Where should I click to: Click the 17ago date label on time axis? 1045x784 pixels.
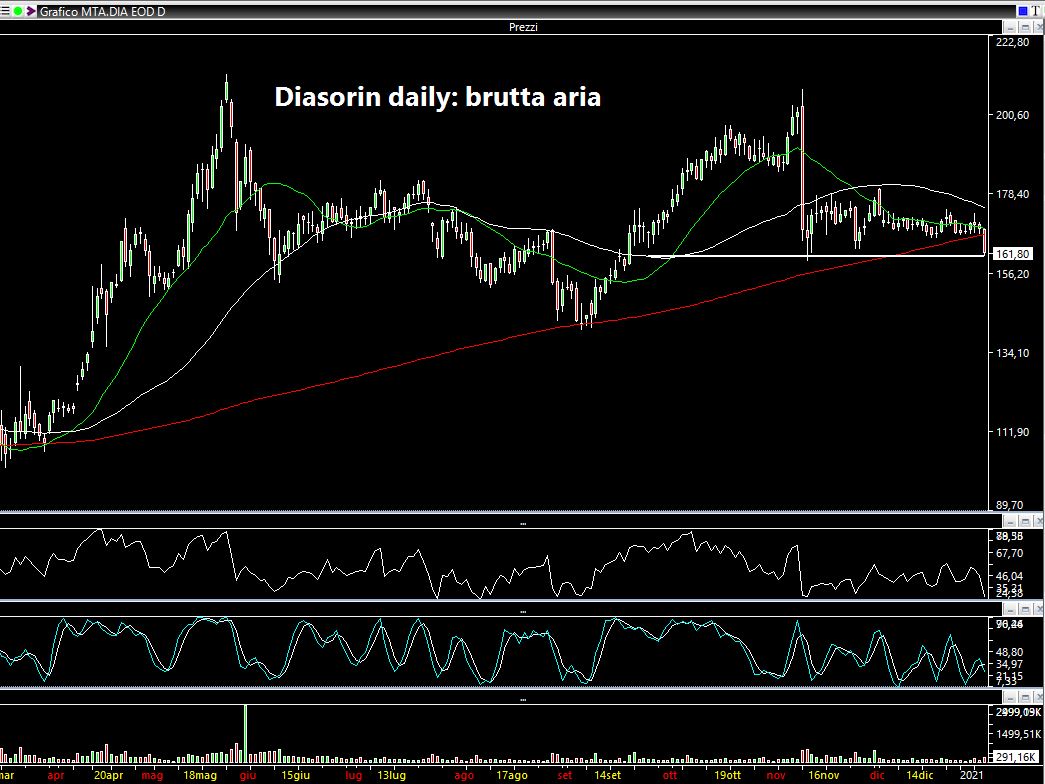(x=512, y=775)
